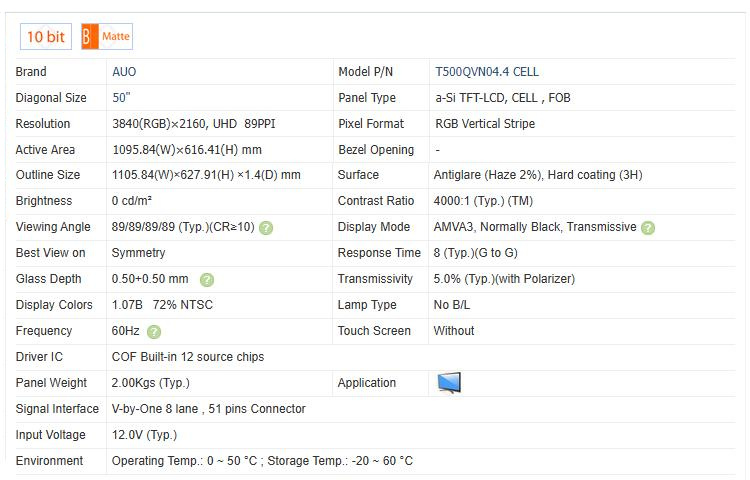Image resolution: width=750 pixels, height=480 pixels.
Task: Click the TV application icon
Action: [449, 383]
